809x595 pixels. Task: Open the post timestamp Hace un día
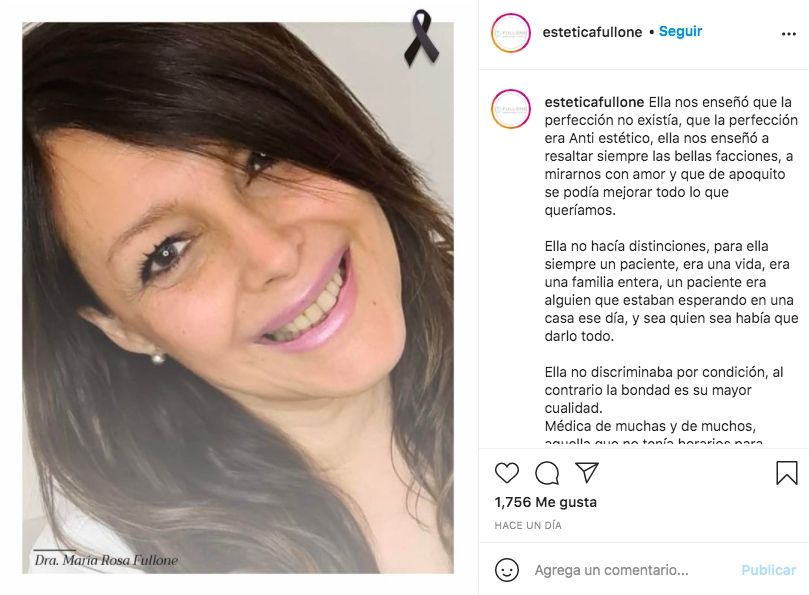528,525
